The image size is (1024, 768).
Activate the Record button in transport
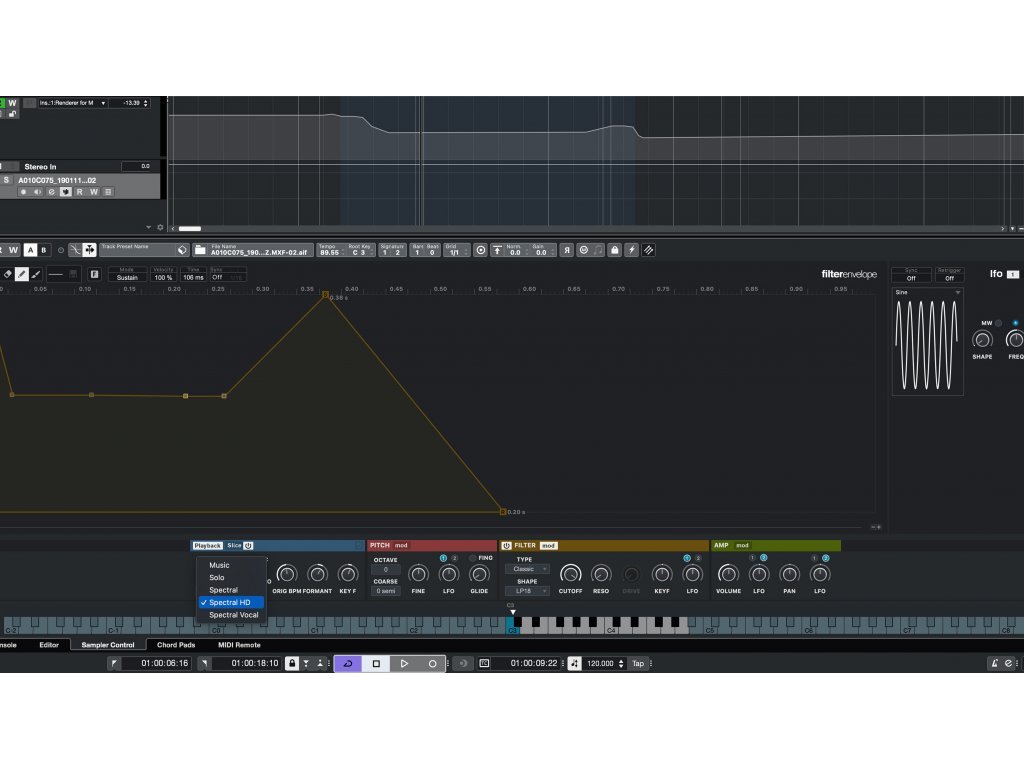432,663
